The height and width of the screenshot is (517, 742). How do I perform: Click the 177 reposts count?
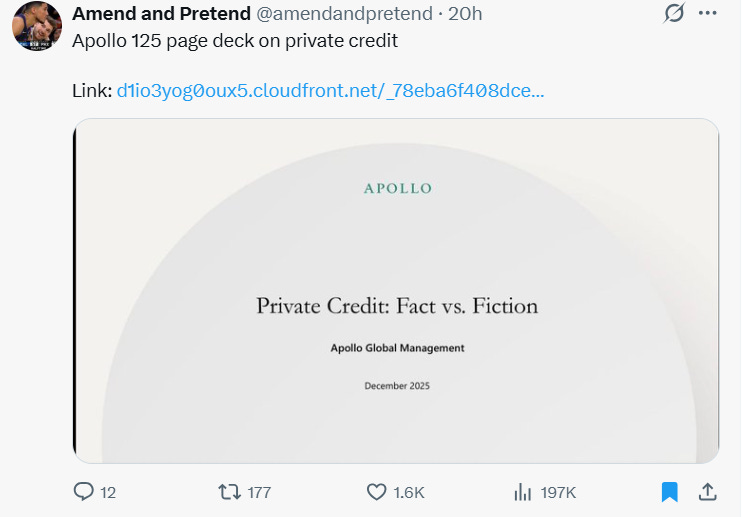(258, 493)
